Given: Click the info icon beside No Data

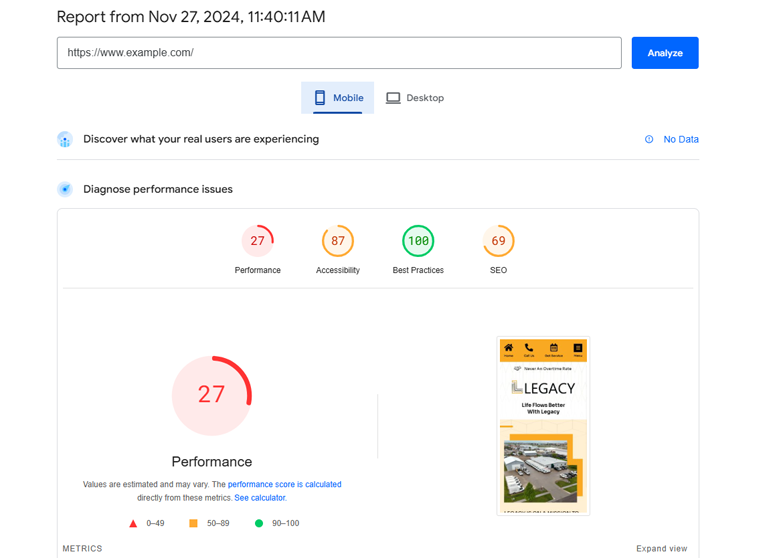Looking at the screenshot, I should coord(649,140).
